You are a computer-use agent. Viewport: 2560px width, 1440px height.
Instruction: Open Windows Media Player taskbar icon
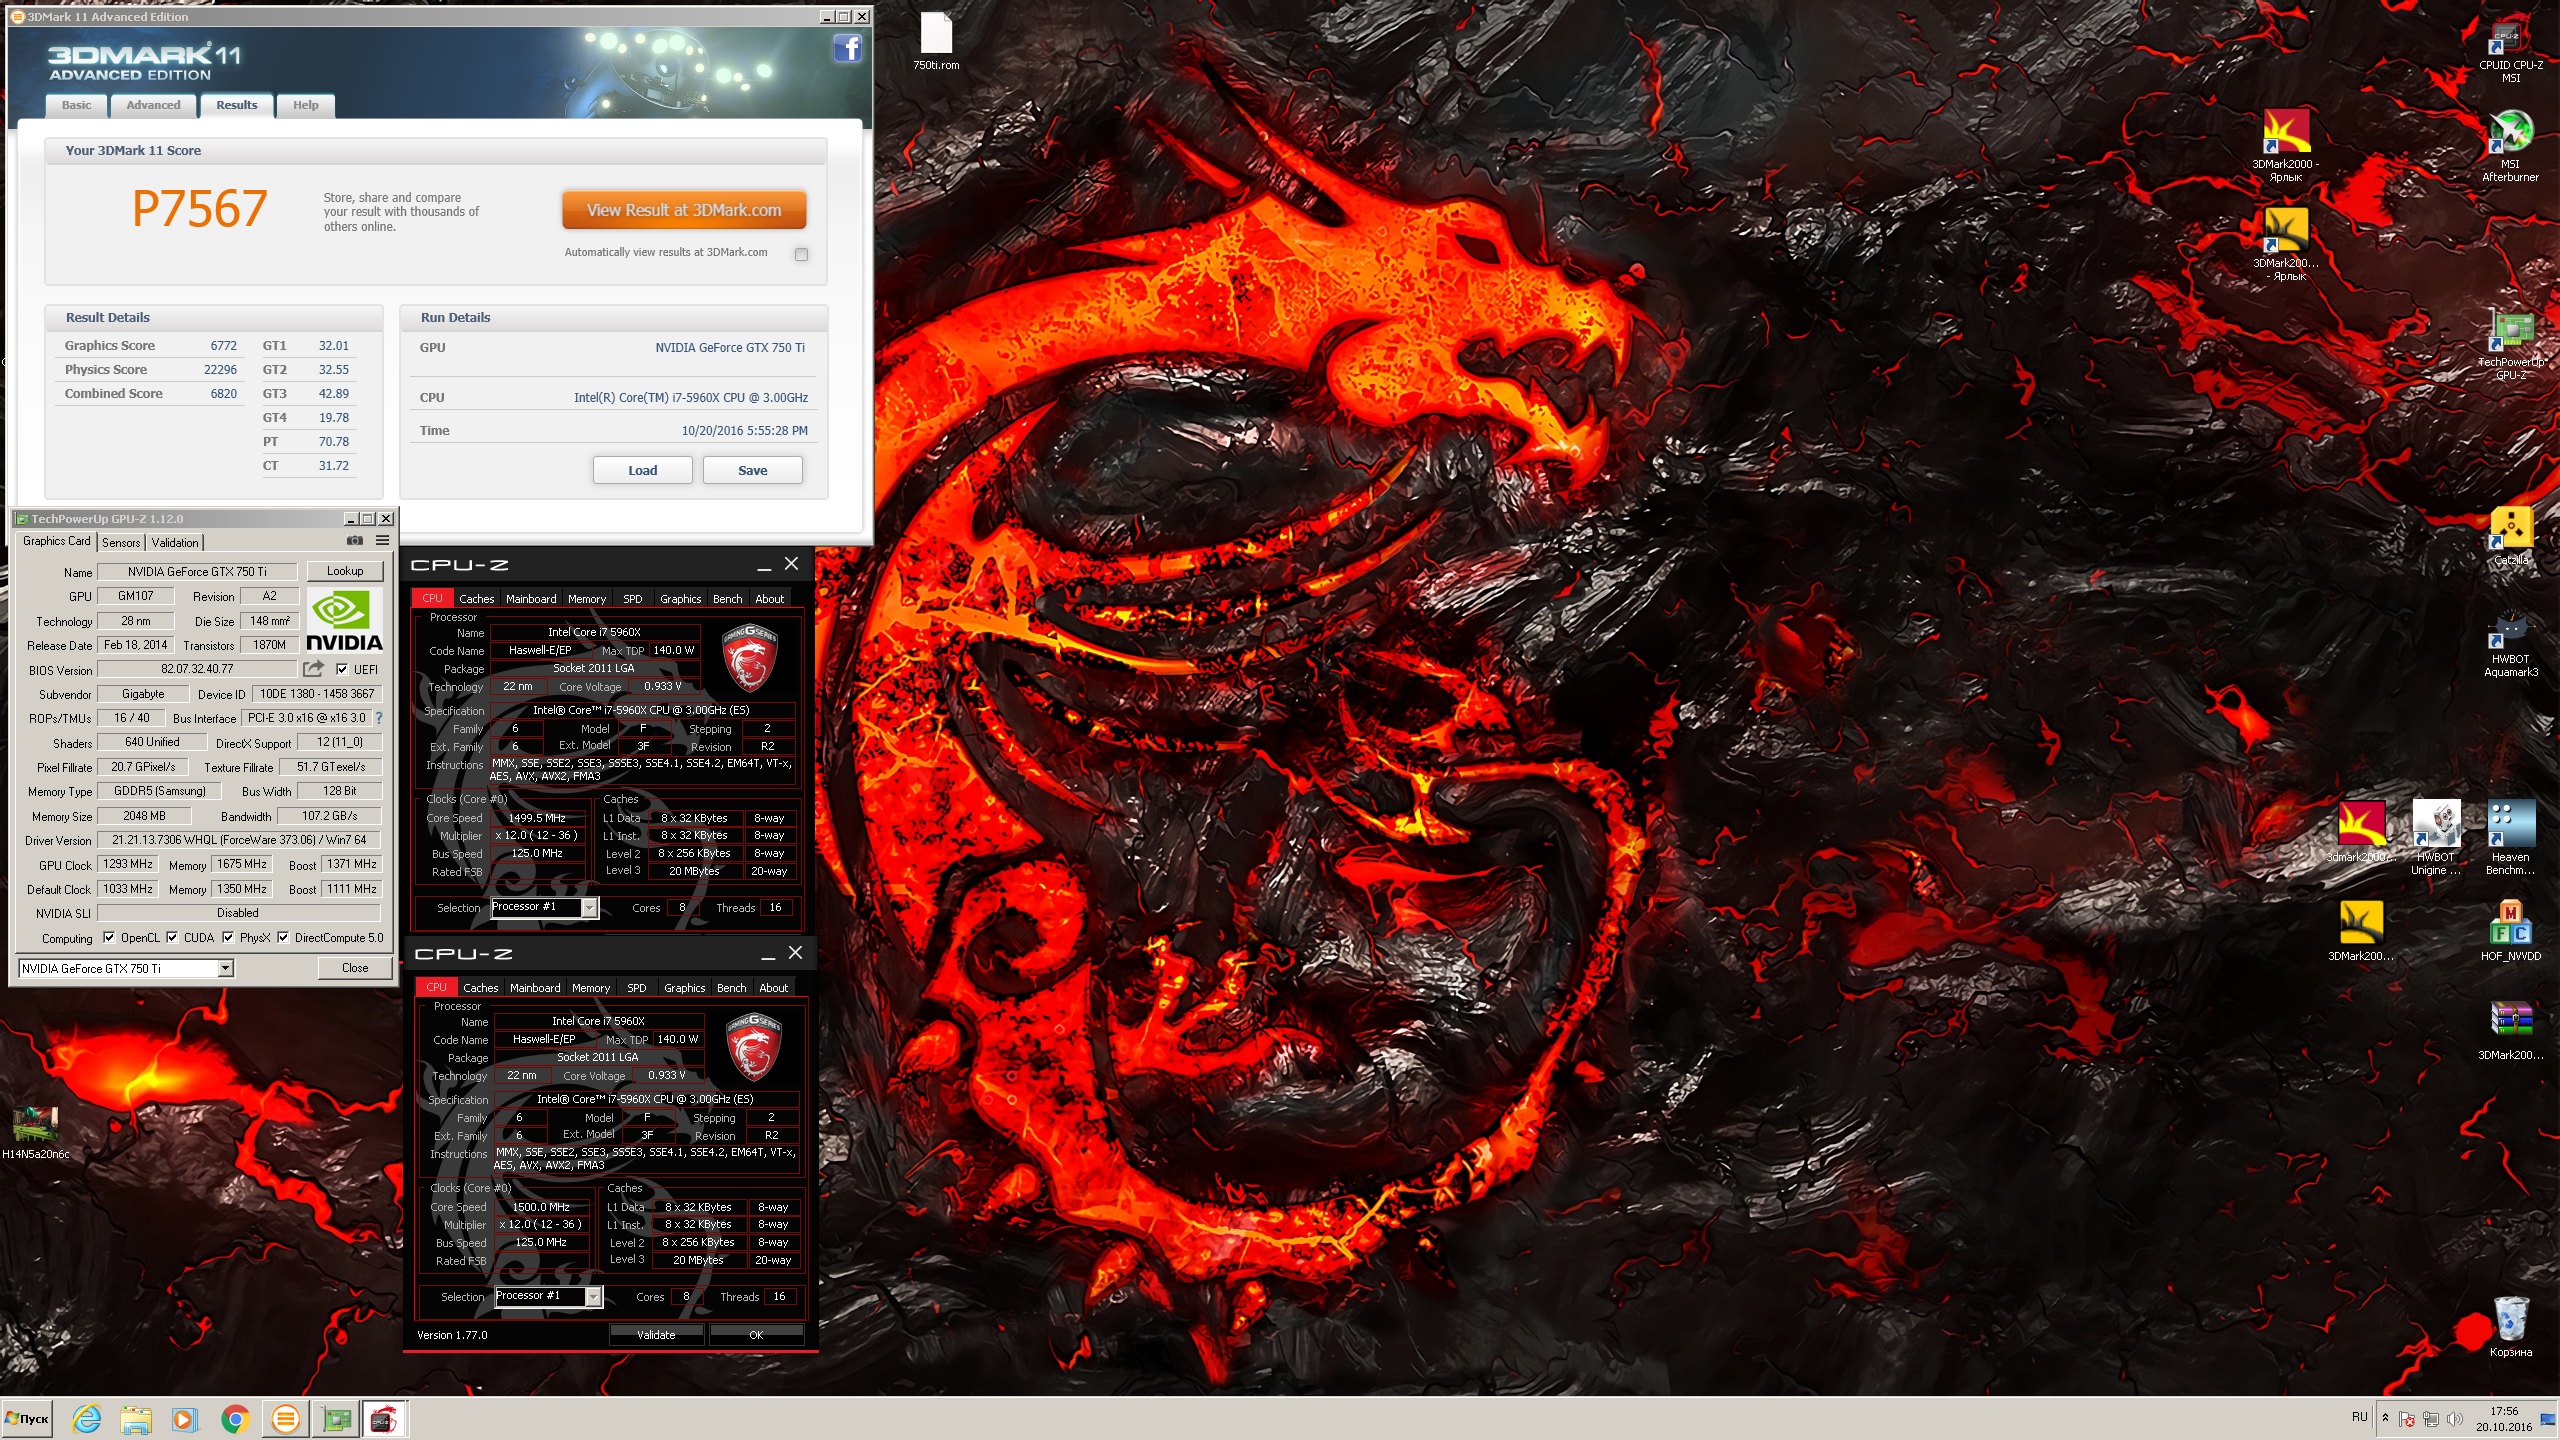(184, 1418)
